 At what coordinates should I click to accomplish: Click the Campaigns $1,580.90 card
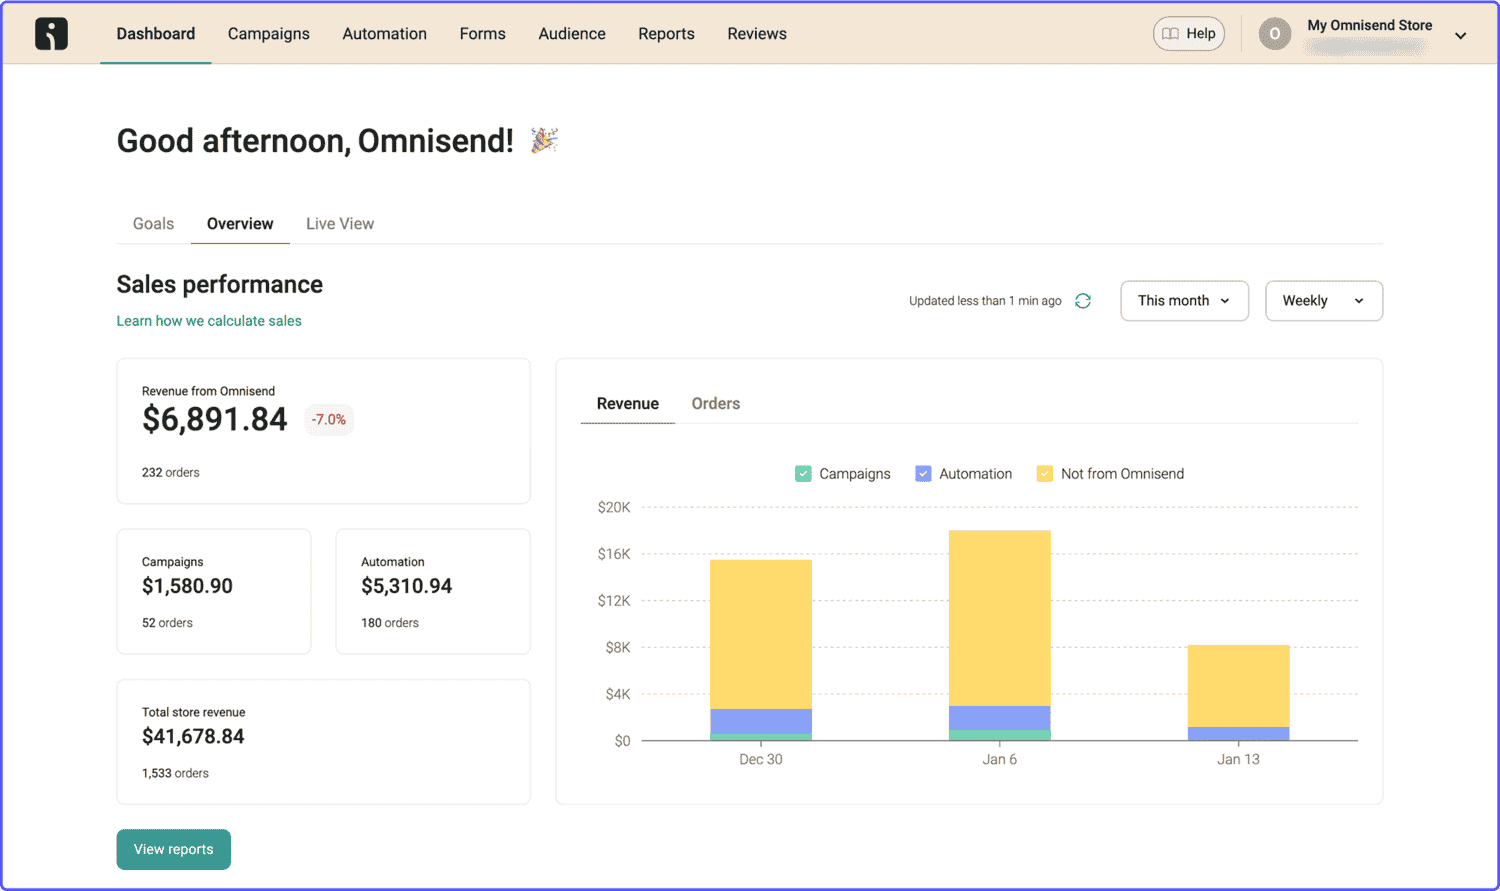(214, 592)
